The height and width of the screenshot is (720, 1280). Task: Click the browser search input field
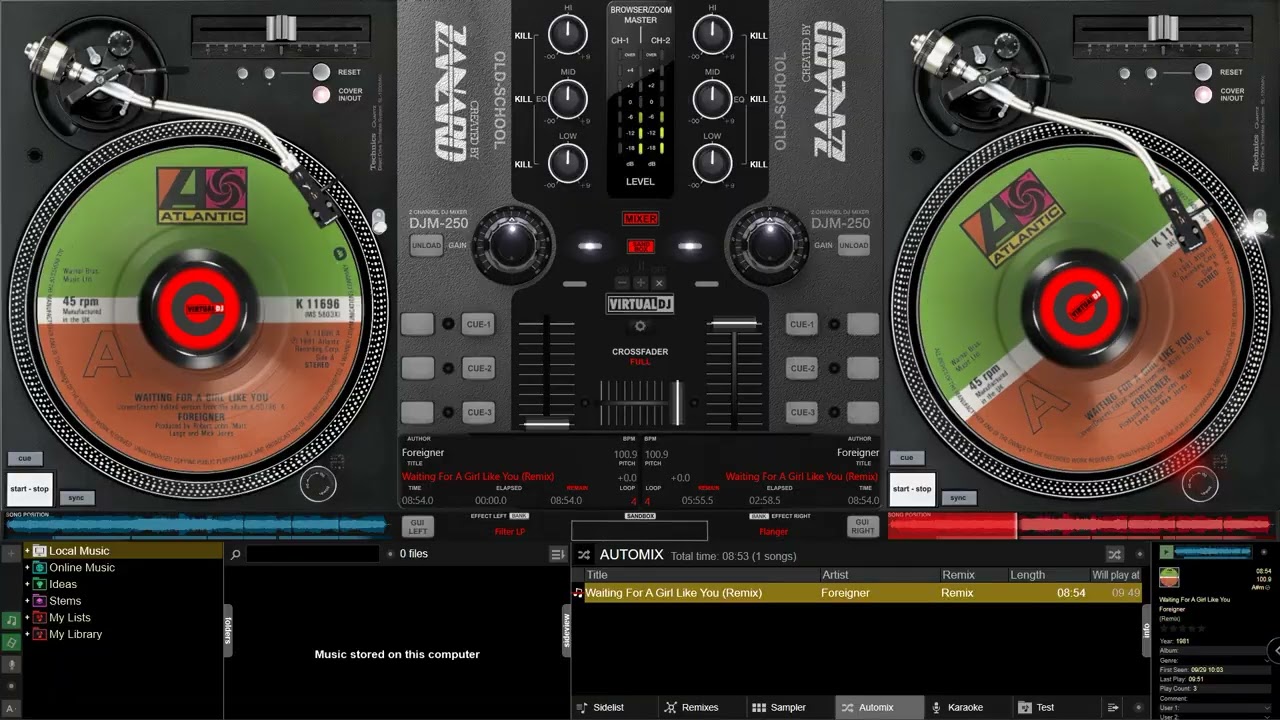click(x=314, y=554)
